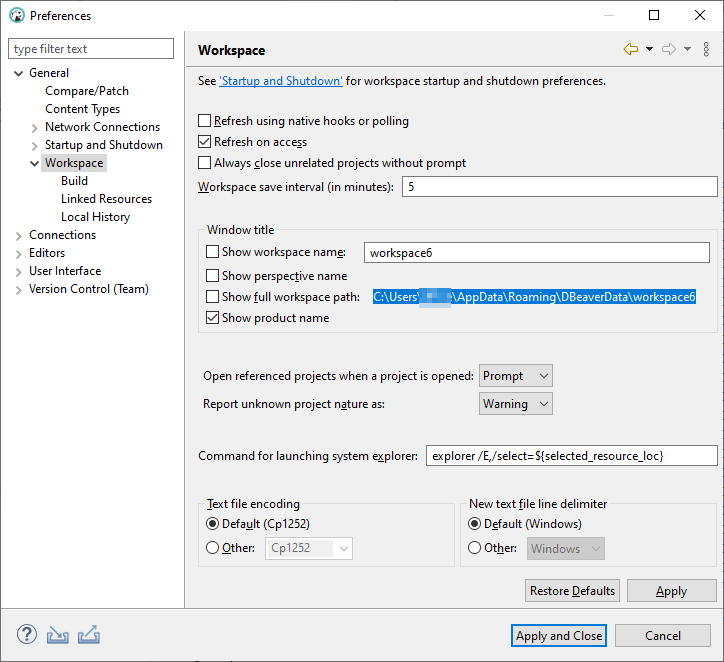Open the Prompt referenced projects dropdown
Viewport: 724px width, 662px height.
(516, 376)
